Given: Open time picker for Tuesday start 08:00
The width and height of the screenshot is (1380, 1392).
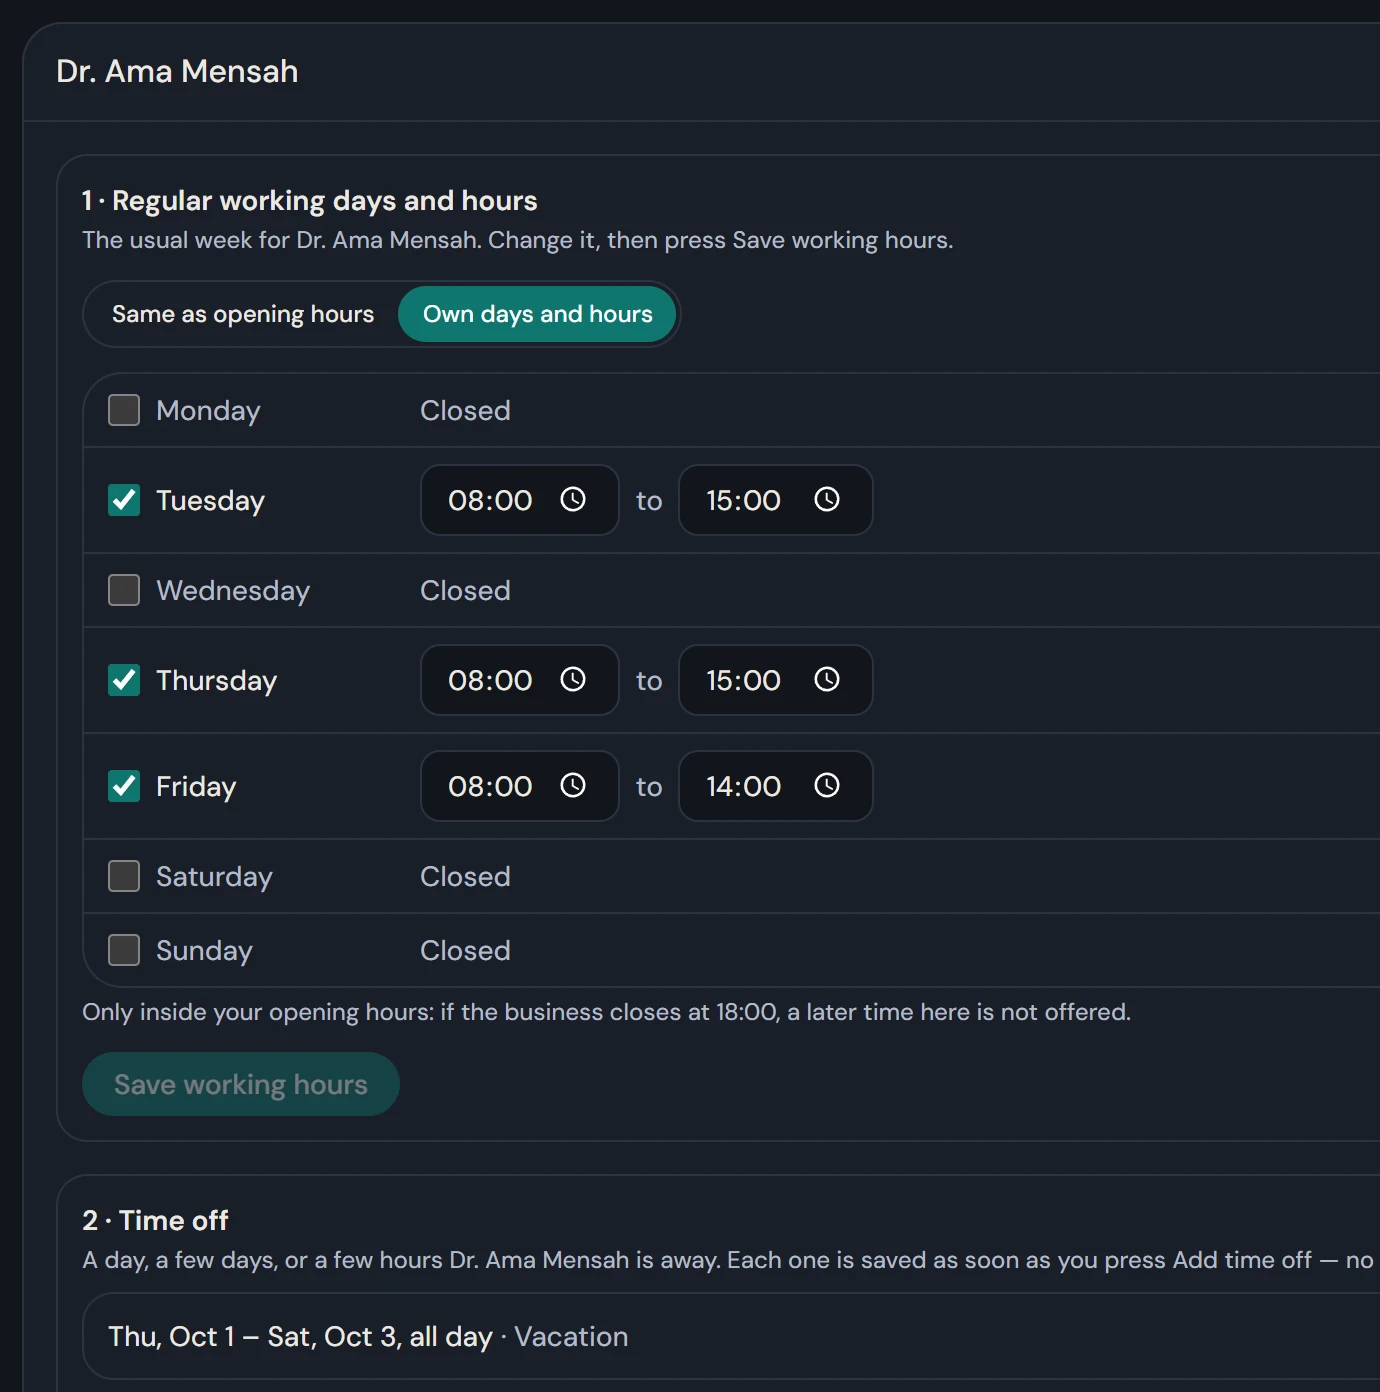Looking at the screenshot, I should (573, 499).
